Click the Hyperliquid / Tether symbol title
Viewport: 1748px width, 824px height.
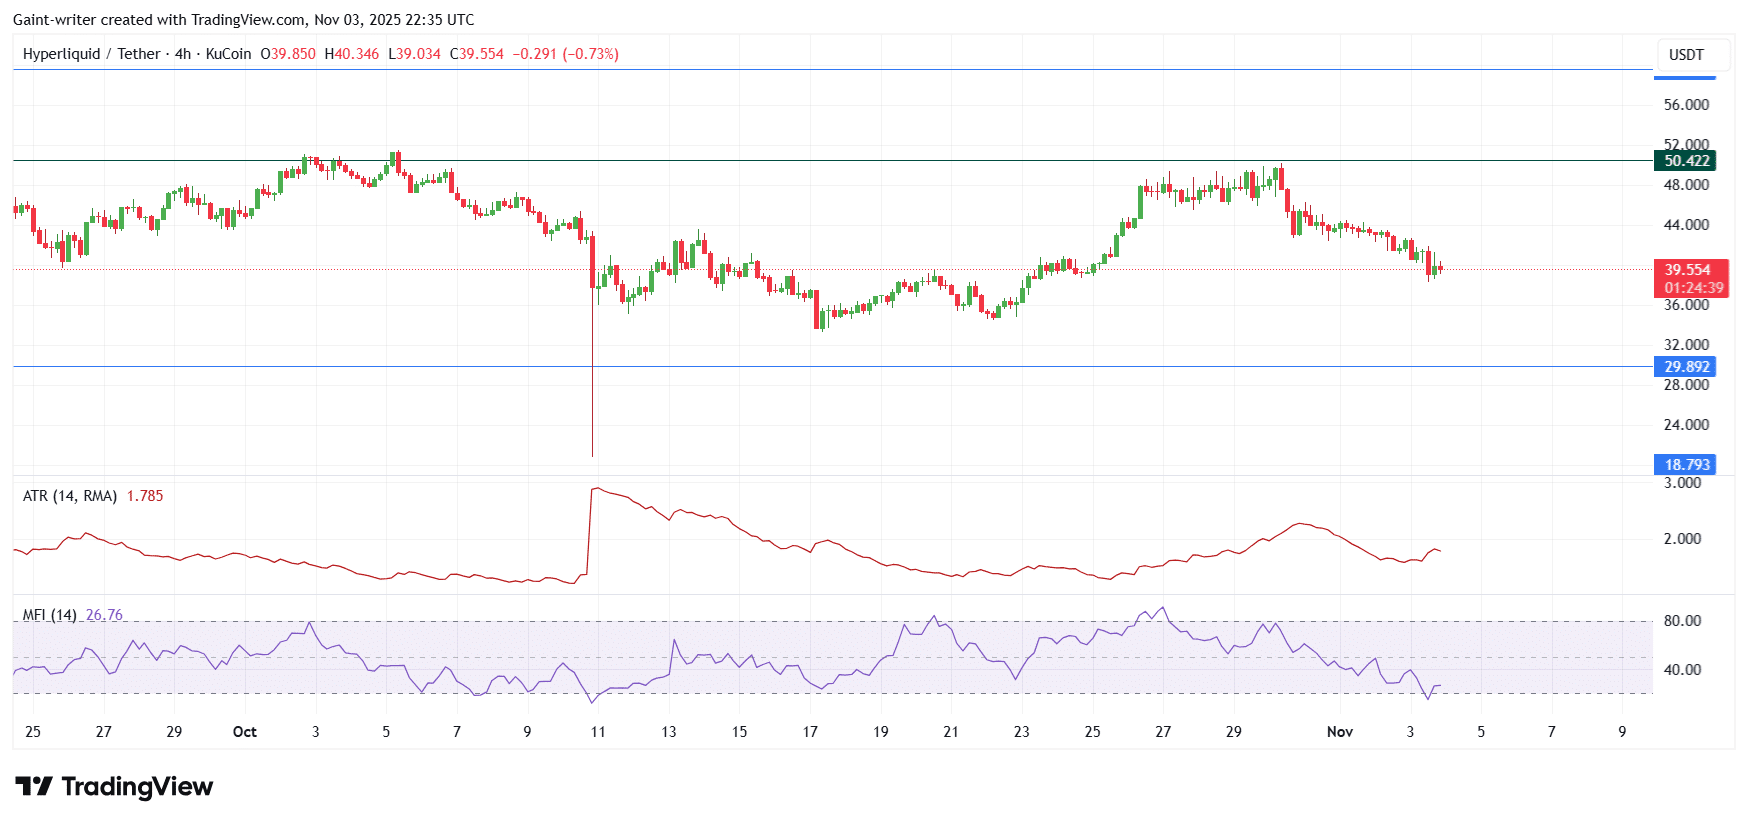coord(91,54)
